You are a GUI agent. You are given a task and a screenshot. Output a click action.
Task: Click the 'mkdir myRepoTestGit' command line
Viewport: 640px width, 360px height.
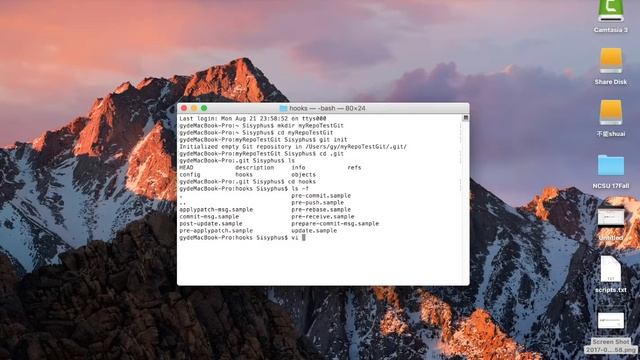261,125
